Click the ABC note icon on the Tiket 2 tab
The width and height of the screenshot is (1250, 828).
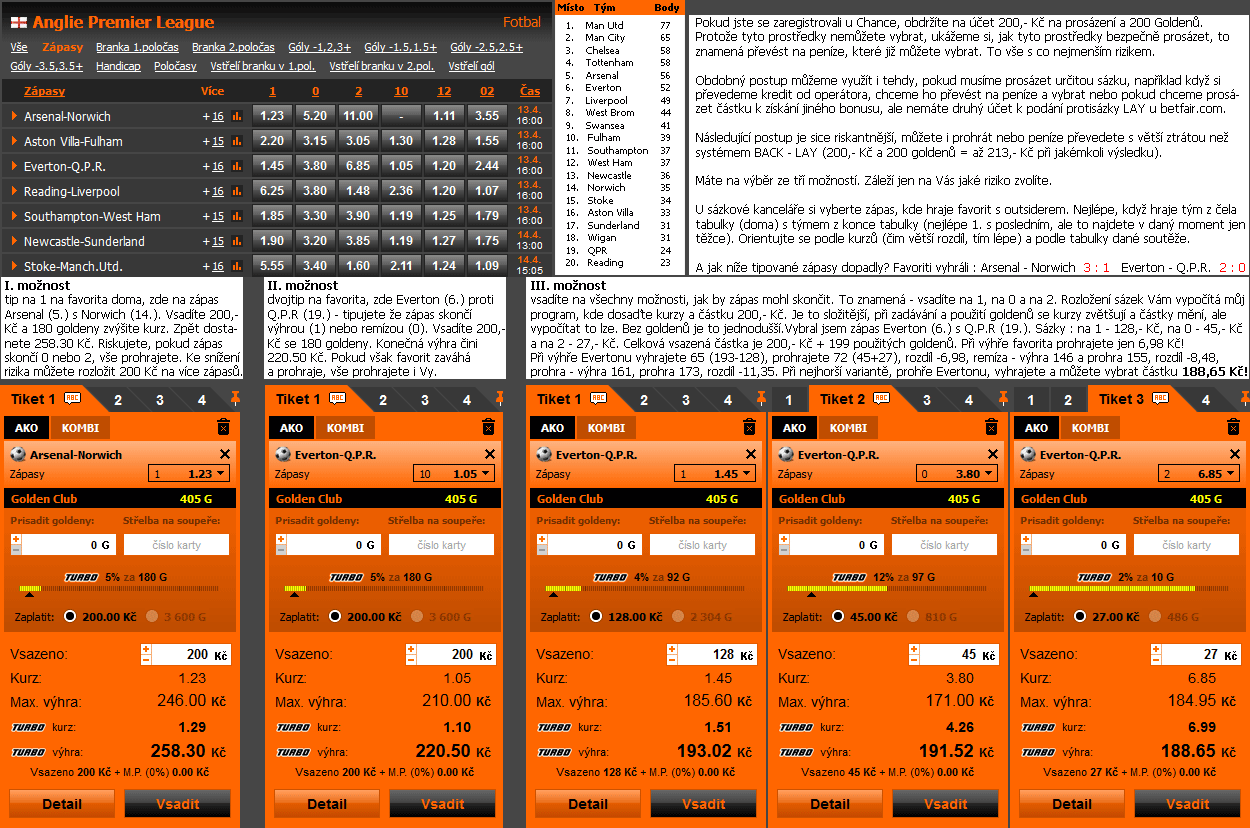pos(881,398)
